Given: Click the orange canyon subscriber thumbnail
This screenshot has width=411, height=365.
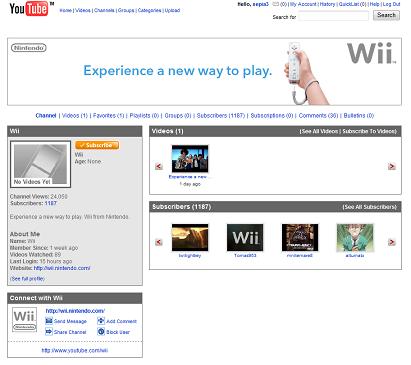Looking at the screenshot, I should pyautogui.click(x=190, y=237).
